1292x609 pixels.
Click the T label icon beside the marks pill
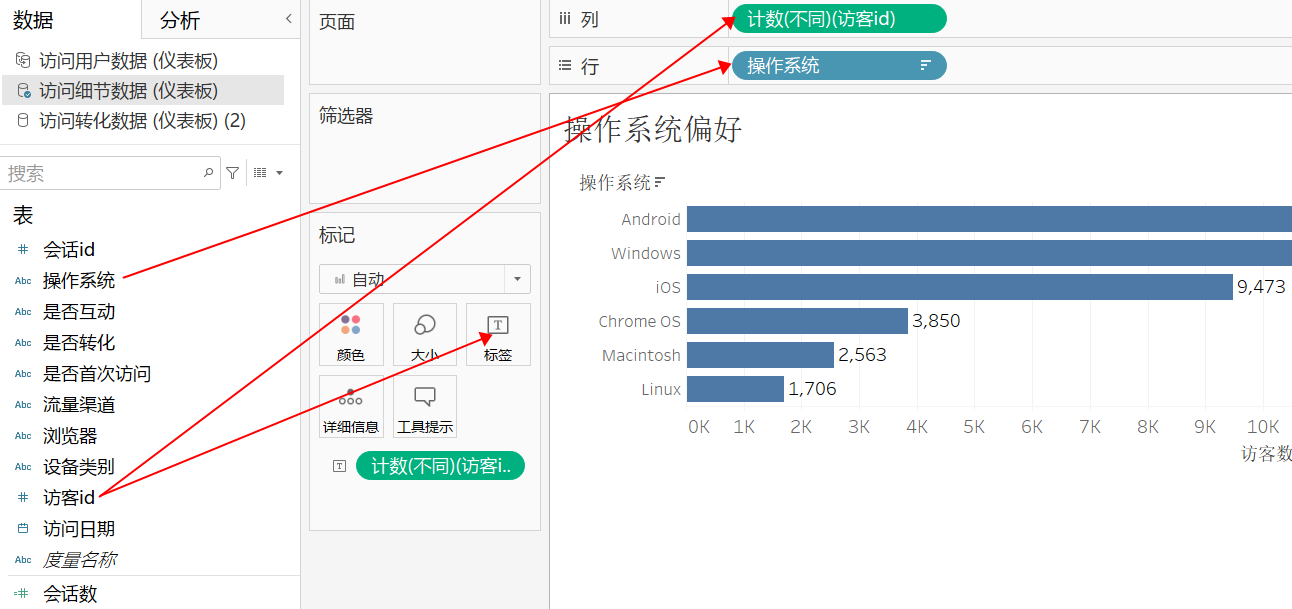340,465
